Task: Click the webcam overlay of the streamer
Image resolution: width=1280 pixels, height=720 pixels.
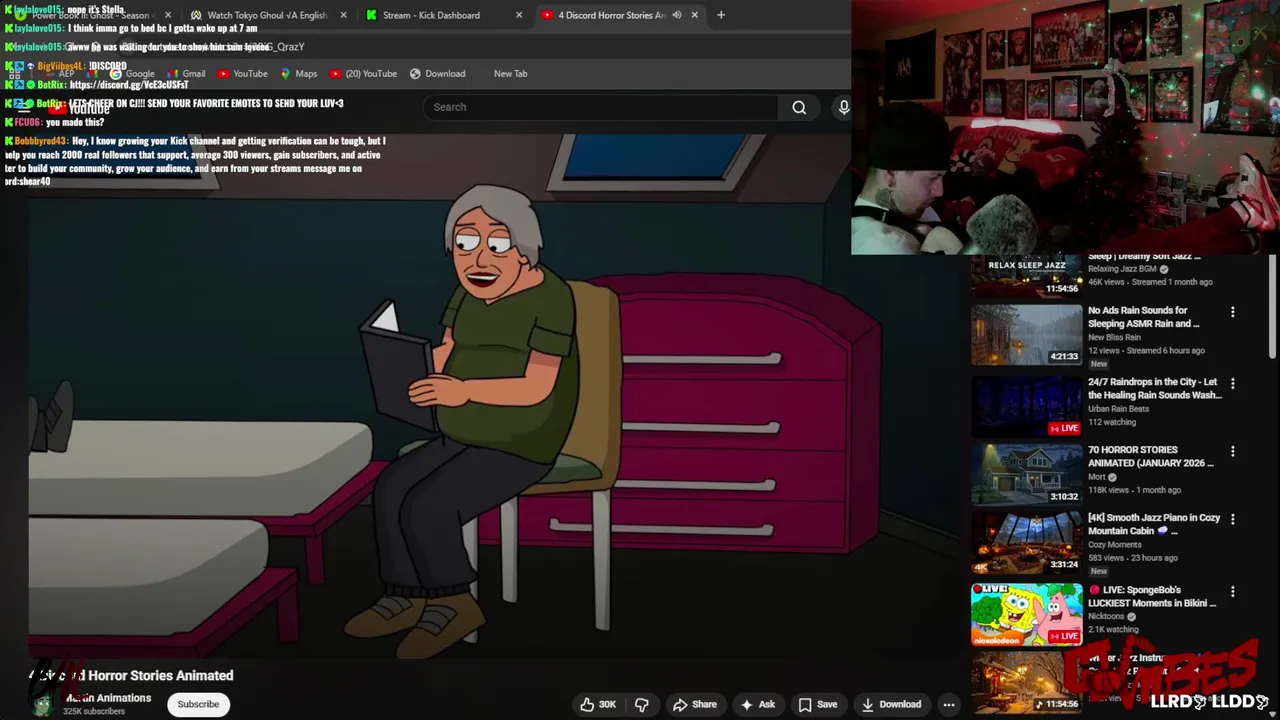Action: [x=1065, y=127]
